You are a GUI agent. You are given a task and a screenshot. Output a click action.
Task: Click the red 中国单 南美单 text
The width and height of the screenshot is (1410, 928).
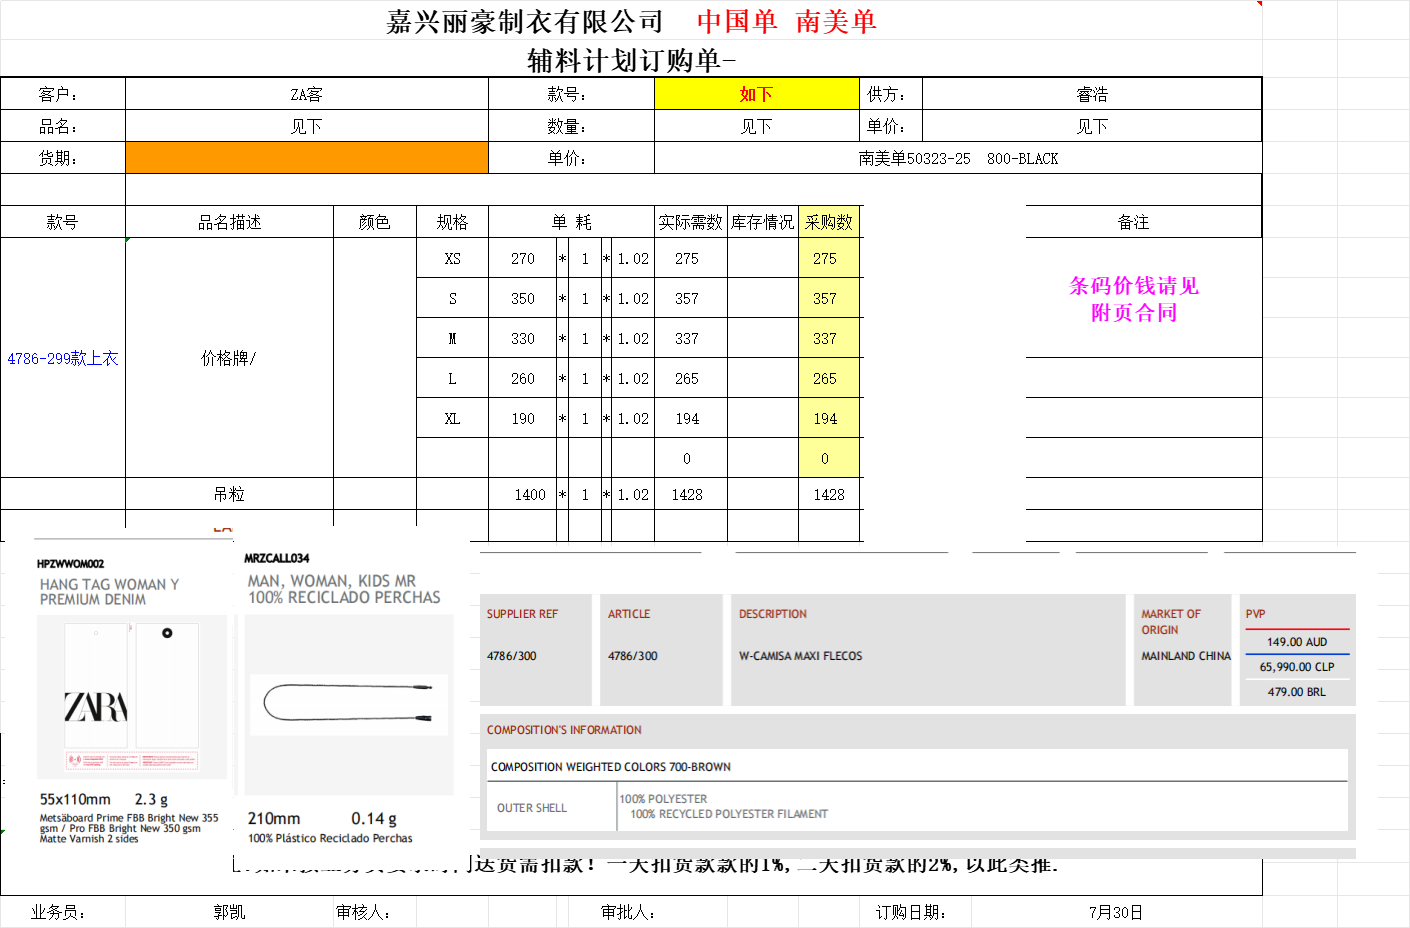(786, 21)
